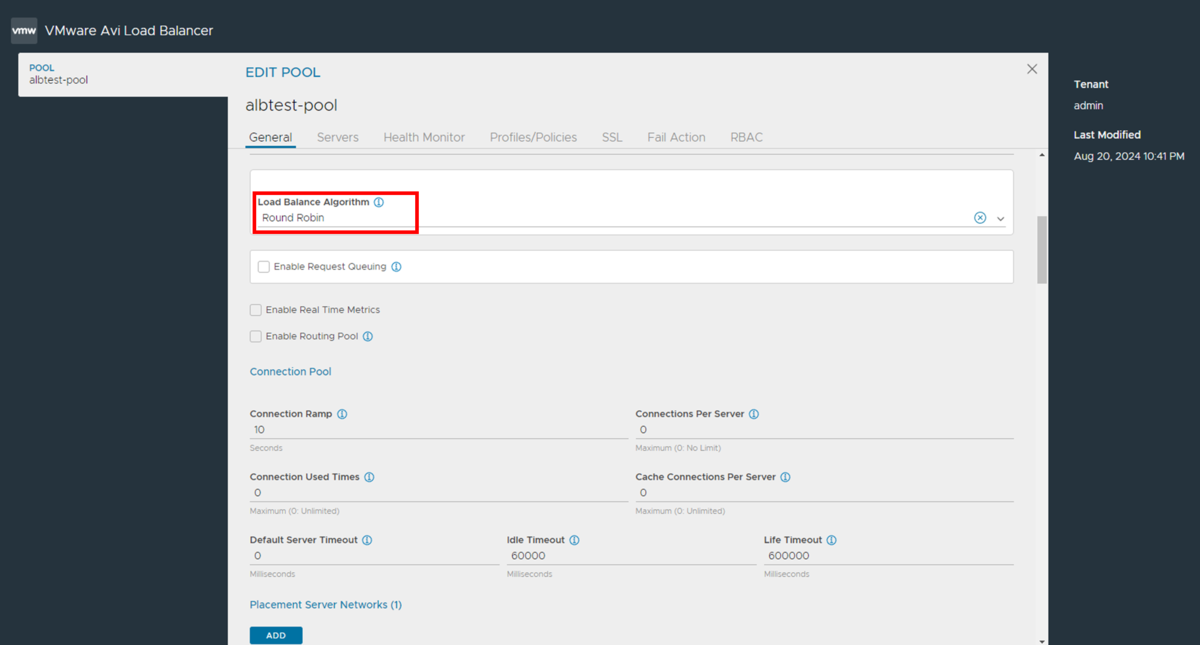The image size is (1200, 645).
Task: Open the Servers tab
Action: 337,138
